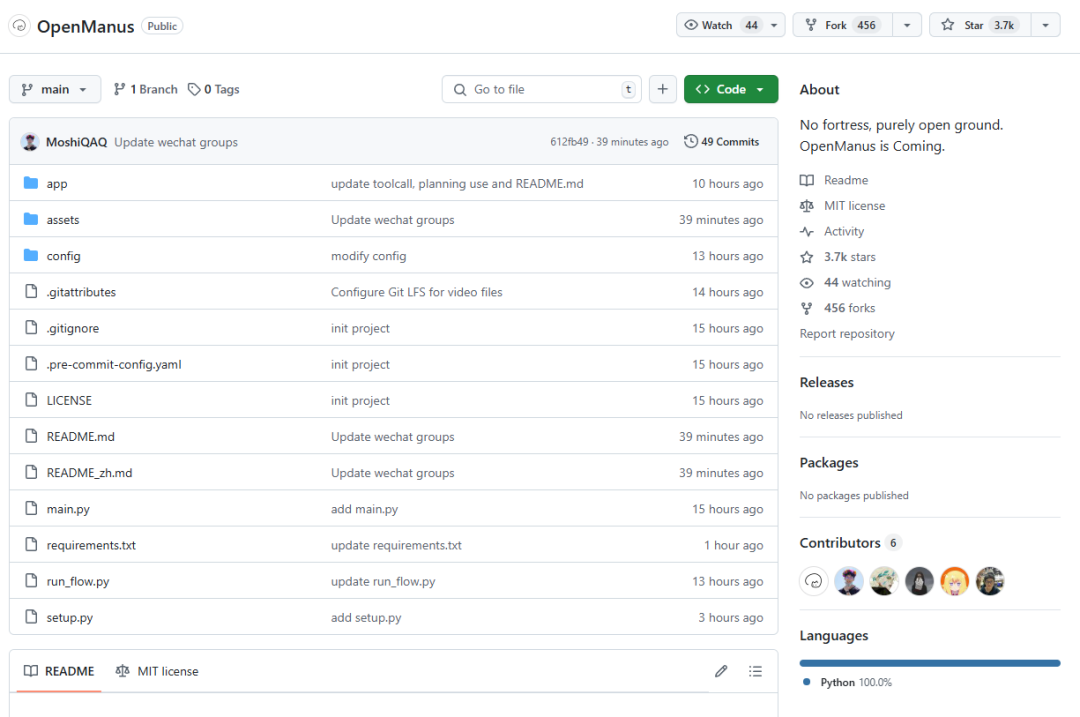Click the pencil edit README icon
The width and height of the screenshot is (1080, 717).
pyautogui.click(x=721, y=671)
